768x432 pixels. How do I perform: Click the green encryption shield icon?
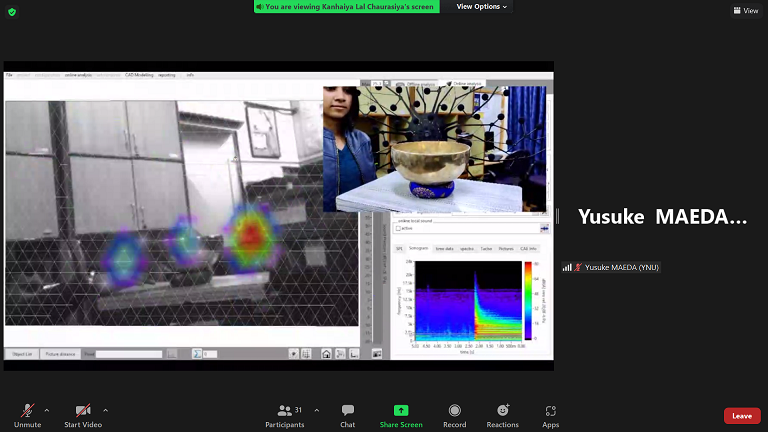11,11
